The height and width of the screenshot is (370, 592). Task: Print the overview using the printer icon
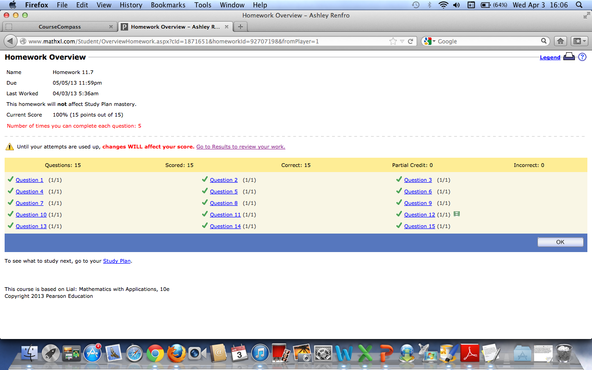click(569, 57)
